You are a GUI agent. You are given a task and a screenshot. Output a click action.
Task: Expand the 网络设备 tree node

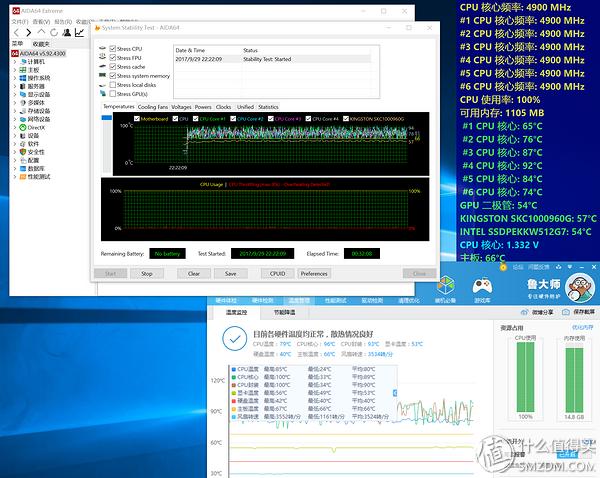tap(15, 119)
